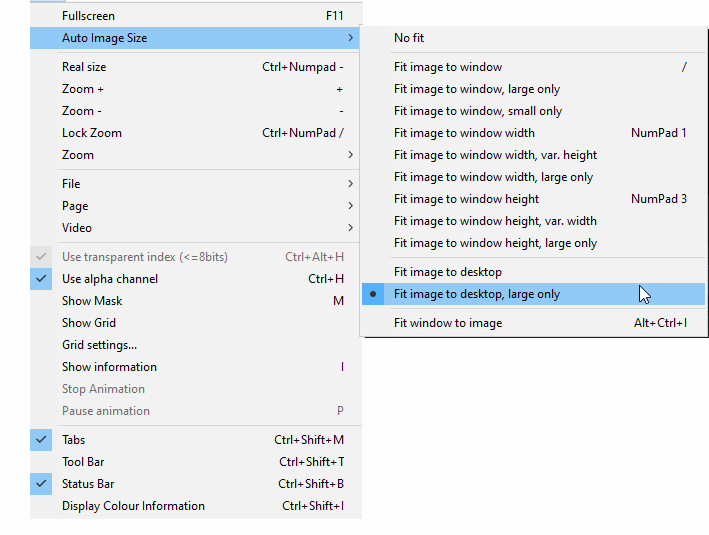The image size is (709, 535).
Task: Select Fit image to desktop, large only
Action: tap(477, 294)
